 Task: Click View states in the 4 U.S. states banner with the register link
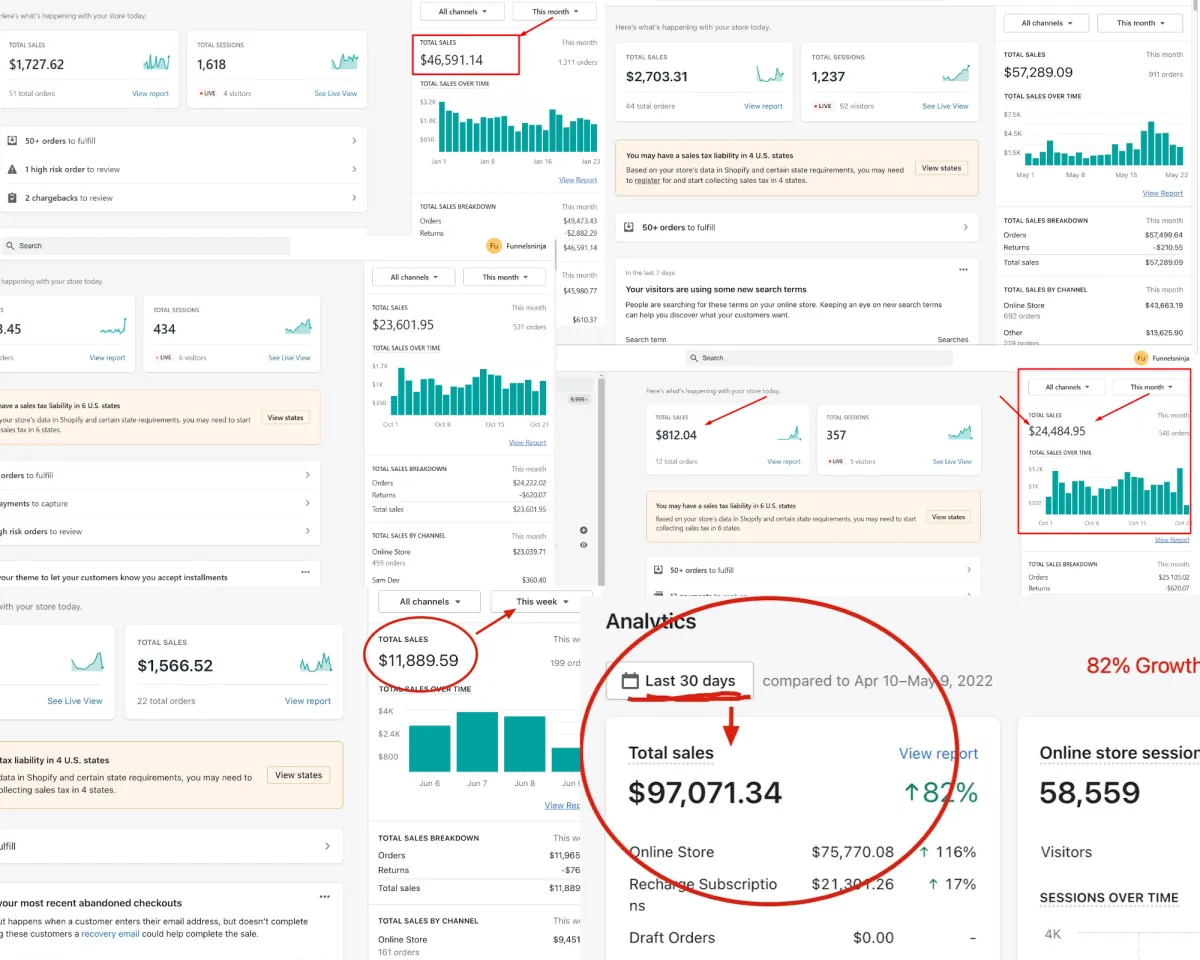941,168
